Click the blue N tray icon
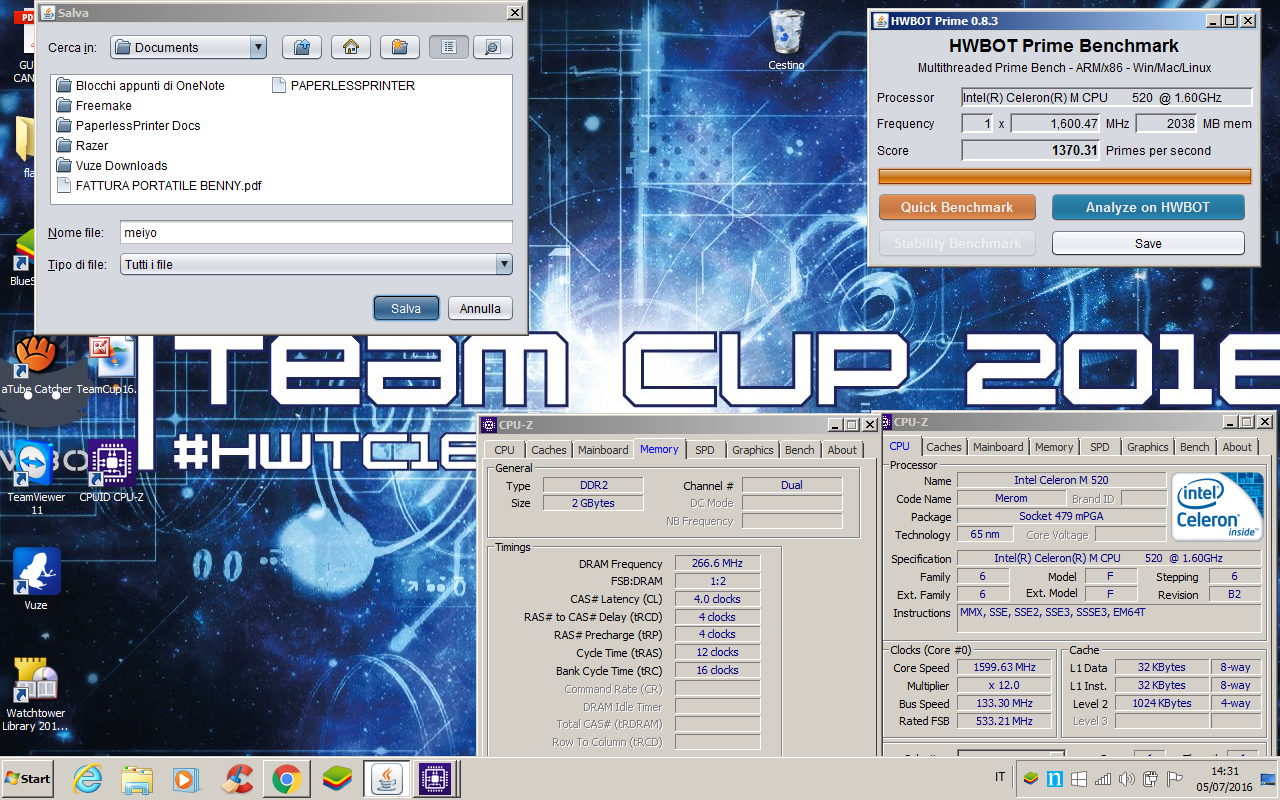 click(1055, 778)
